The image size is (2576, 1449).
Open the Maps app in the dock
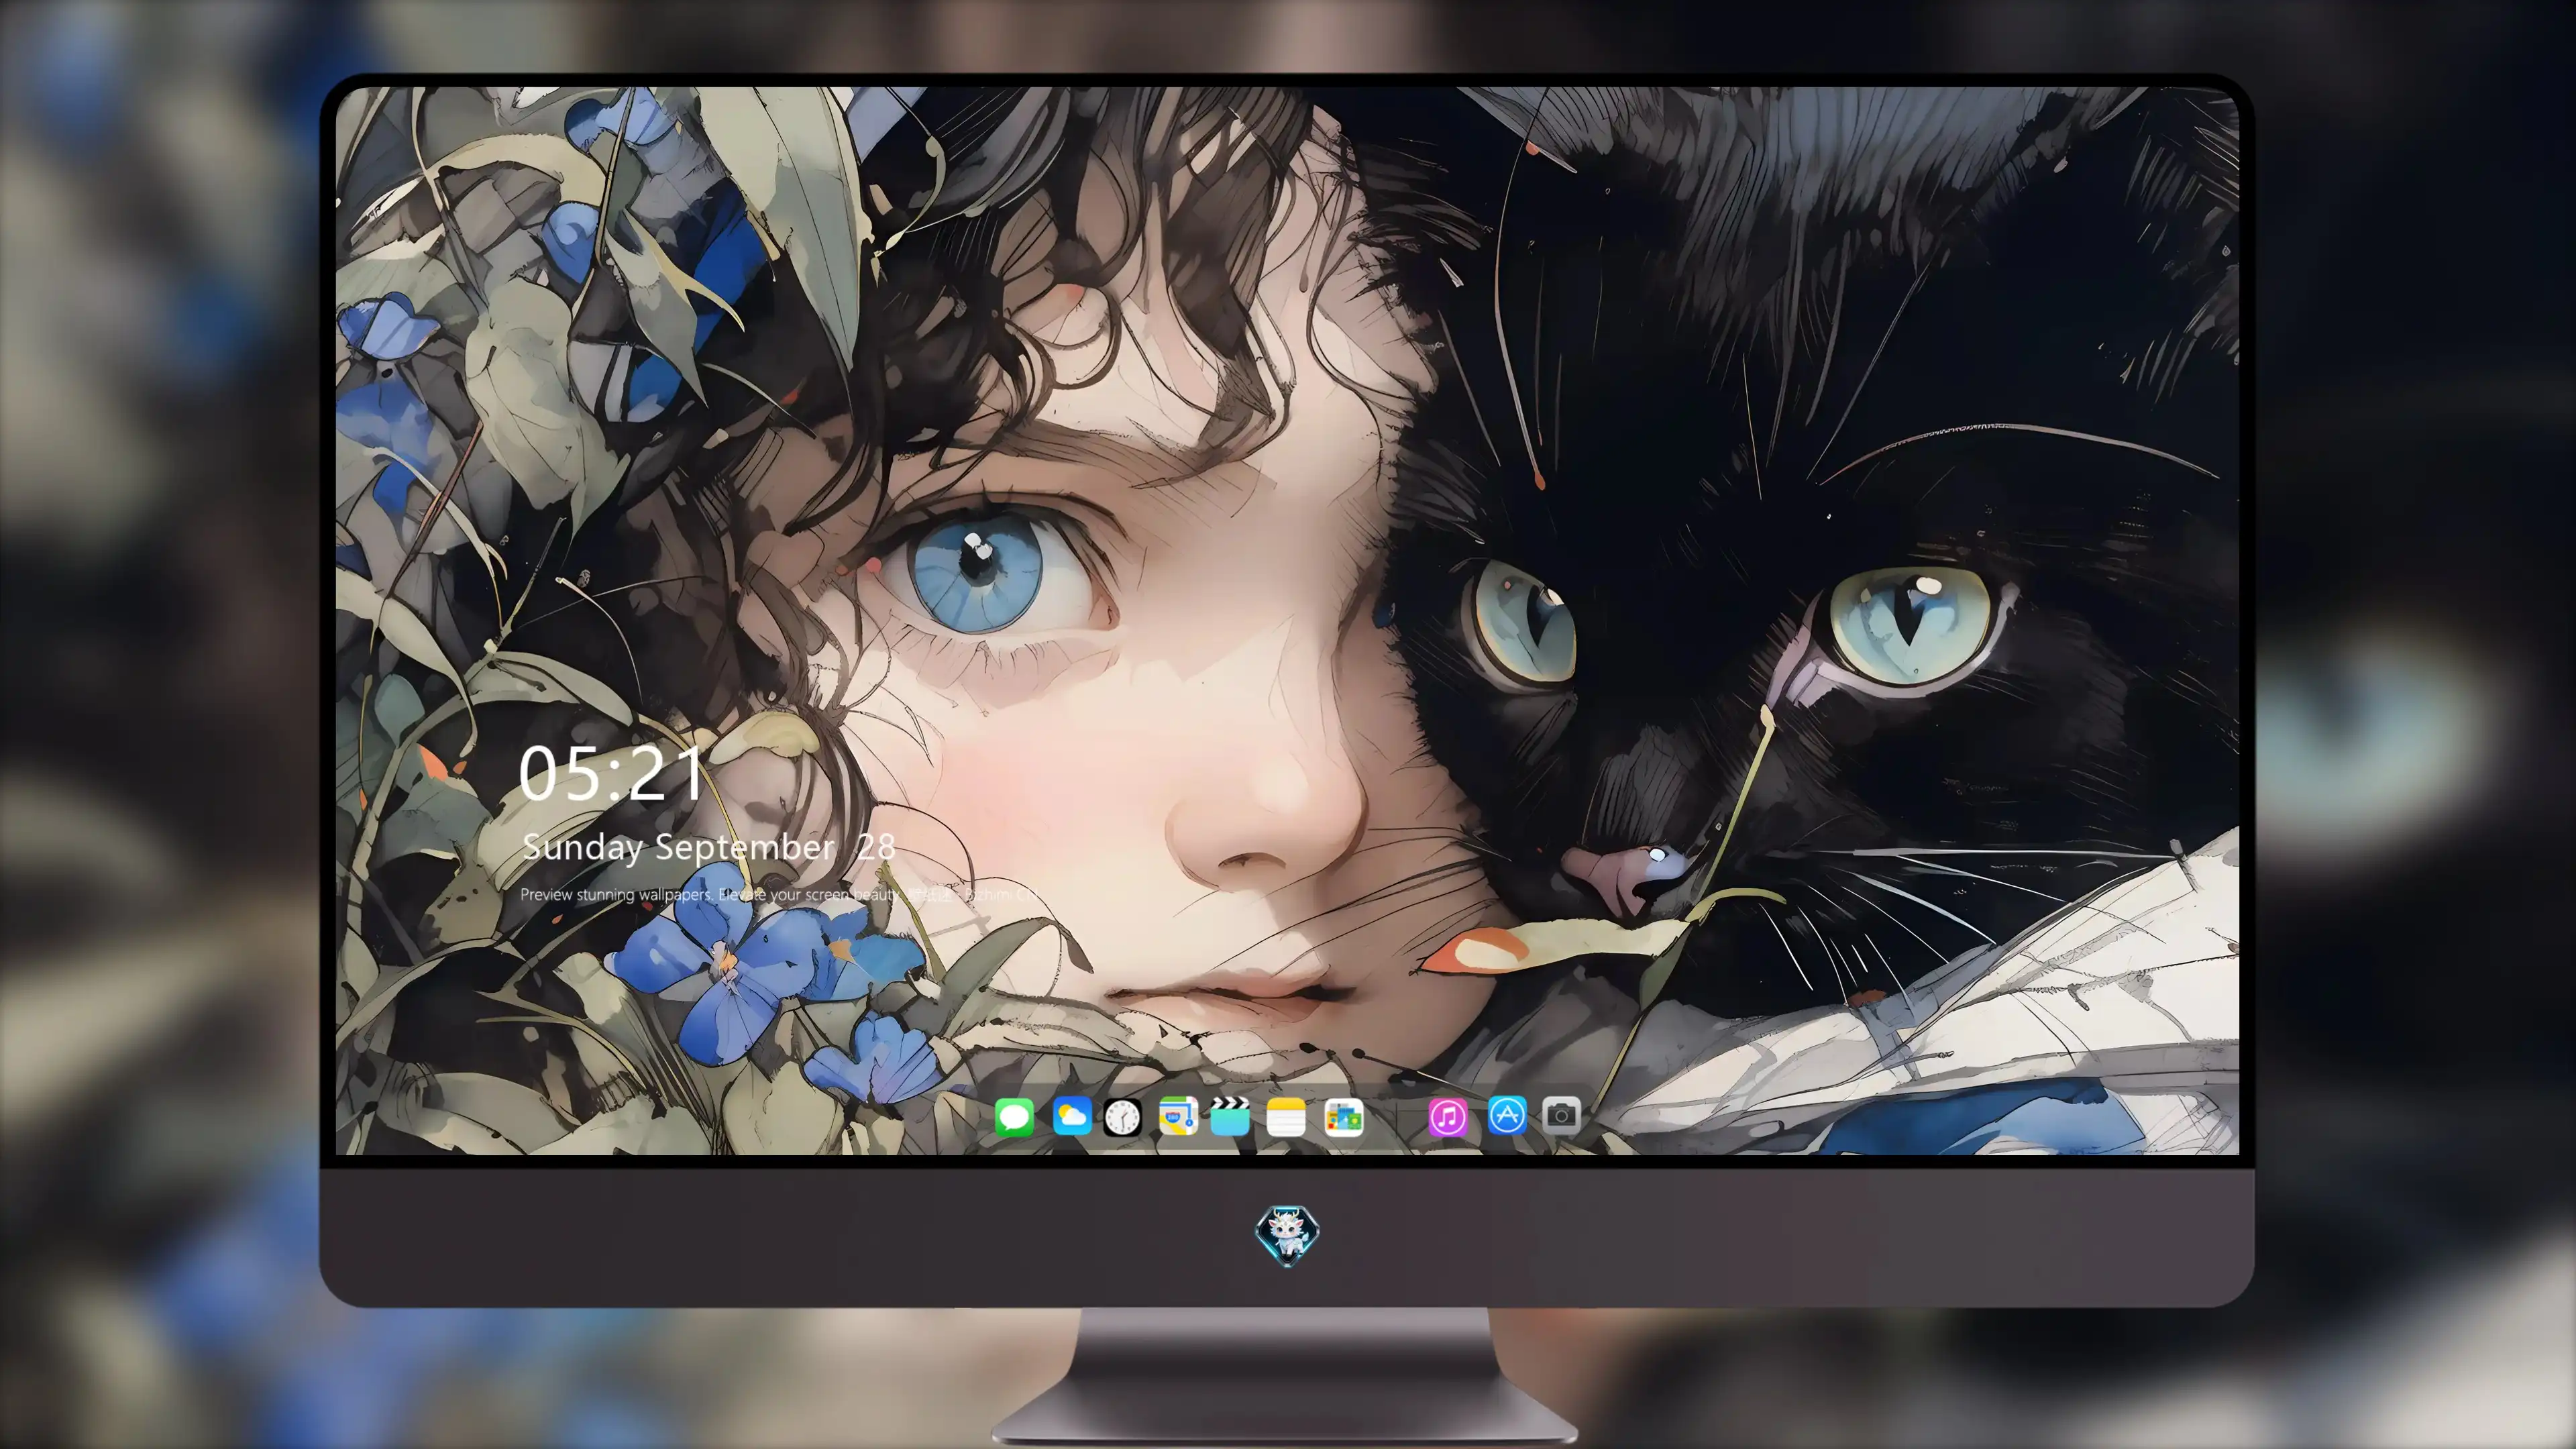1178,1116
